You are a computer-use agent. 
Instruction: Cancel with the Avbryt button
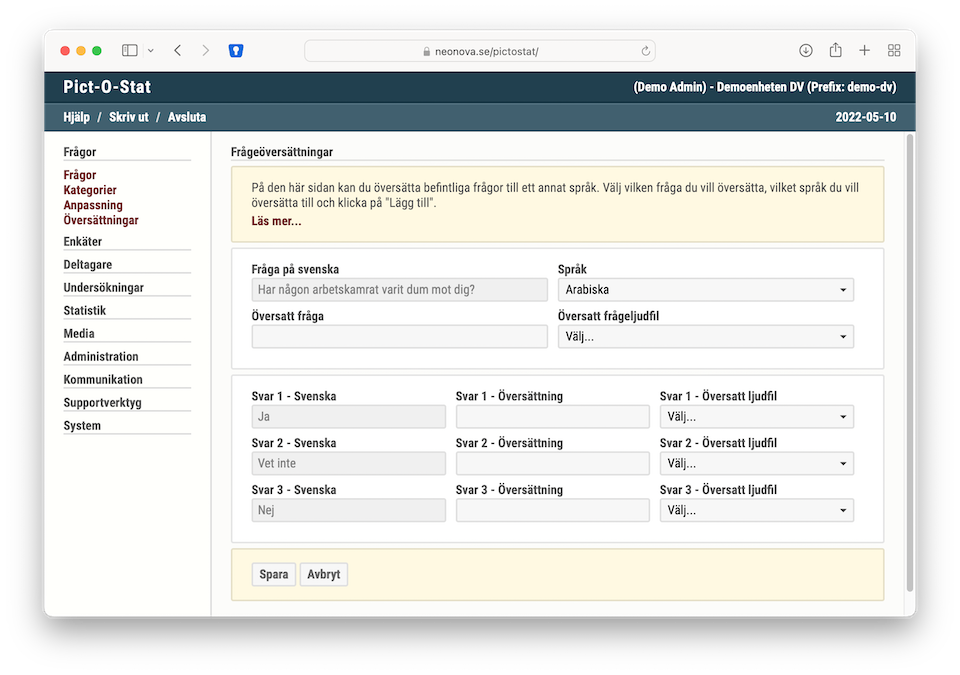(x=323, y=575)
